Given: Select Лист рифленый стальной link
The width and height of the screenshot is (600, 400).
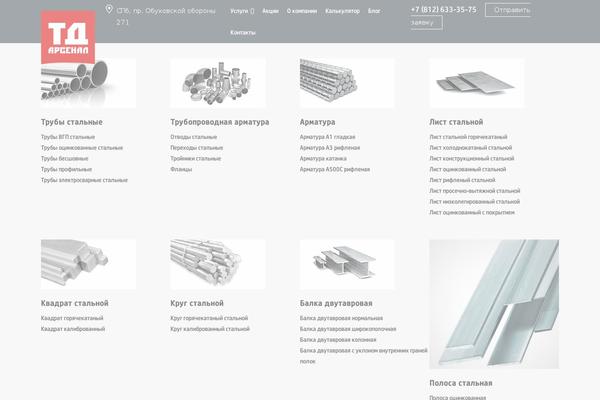Looking at the screenshot, I should click(x=462, y=180).
